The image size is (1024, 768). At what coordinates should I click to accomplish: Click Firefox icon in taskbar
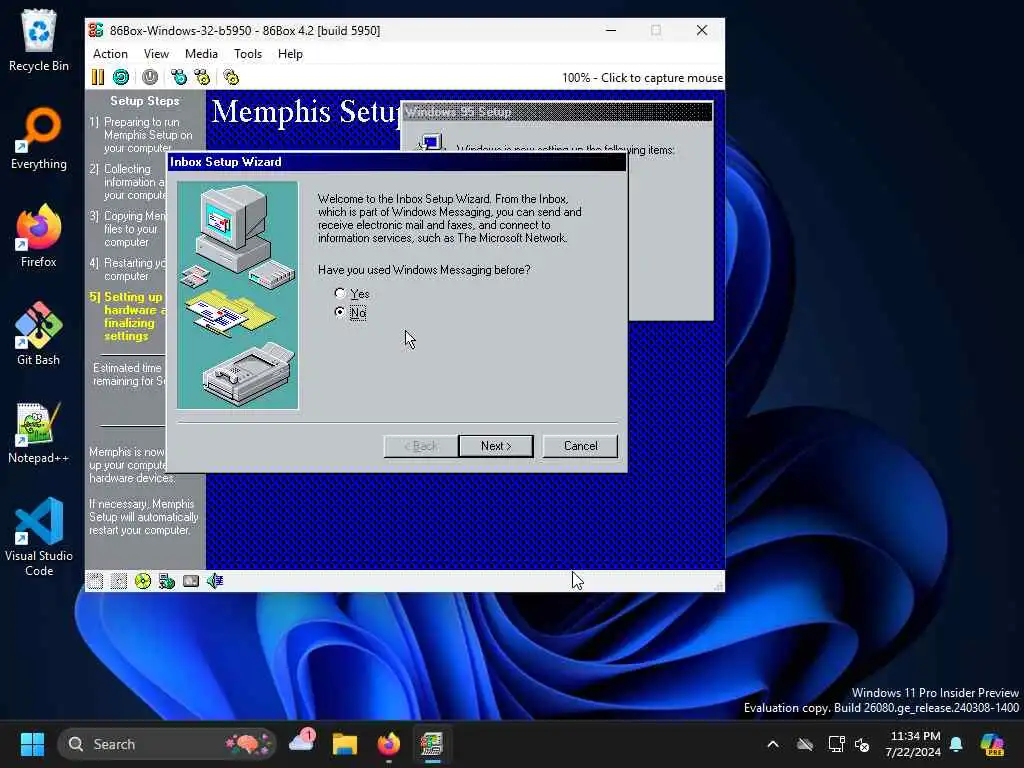click(388, 744)
